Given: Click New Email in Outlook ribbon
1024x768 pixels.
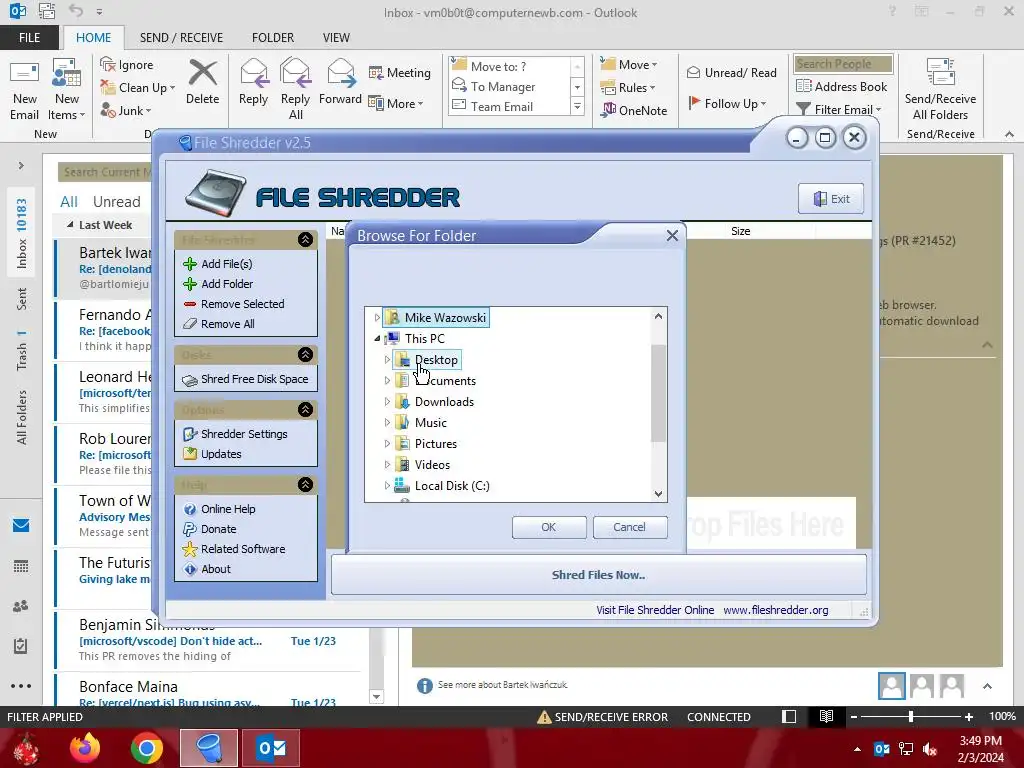Looking at the screenshot, I should click(24, 90).
